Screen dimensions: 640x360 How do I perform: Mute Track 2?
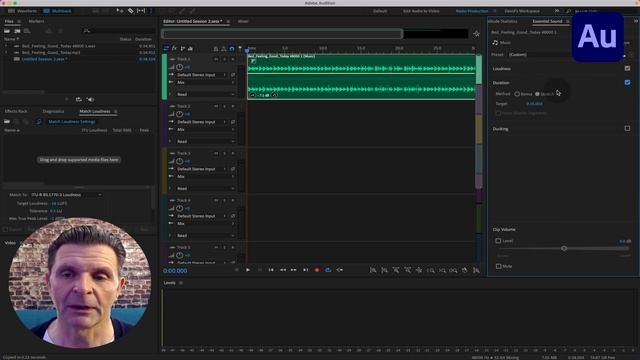(x=216, y=106)
